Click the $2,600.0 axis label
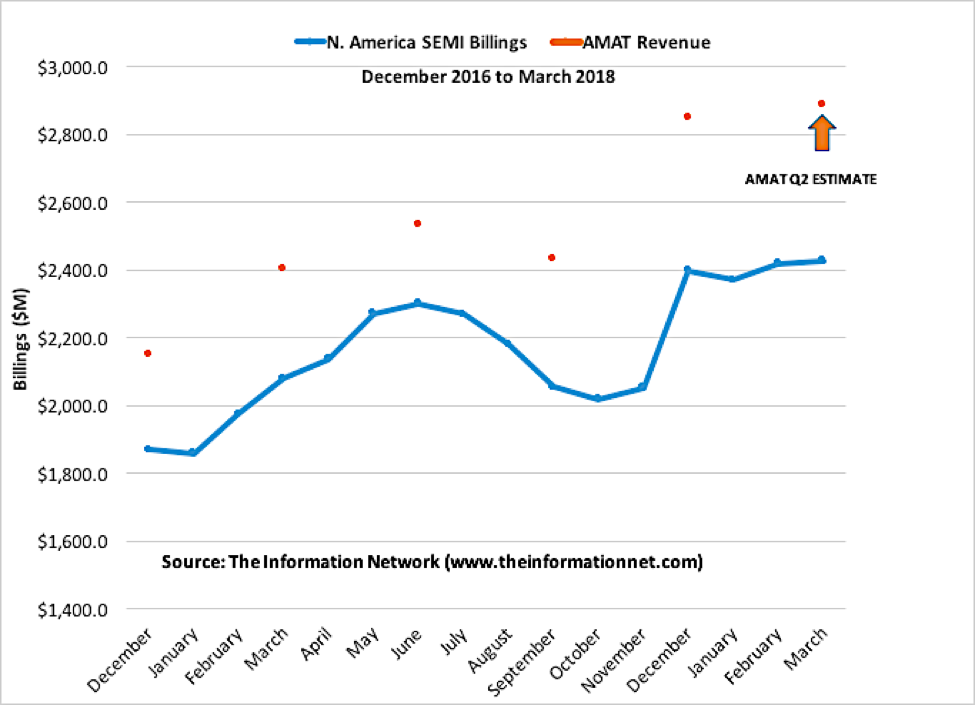This screenshot has width=975, height=705. (72, 203)
